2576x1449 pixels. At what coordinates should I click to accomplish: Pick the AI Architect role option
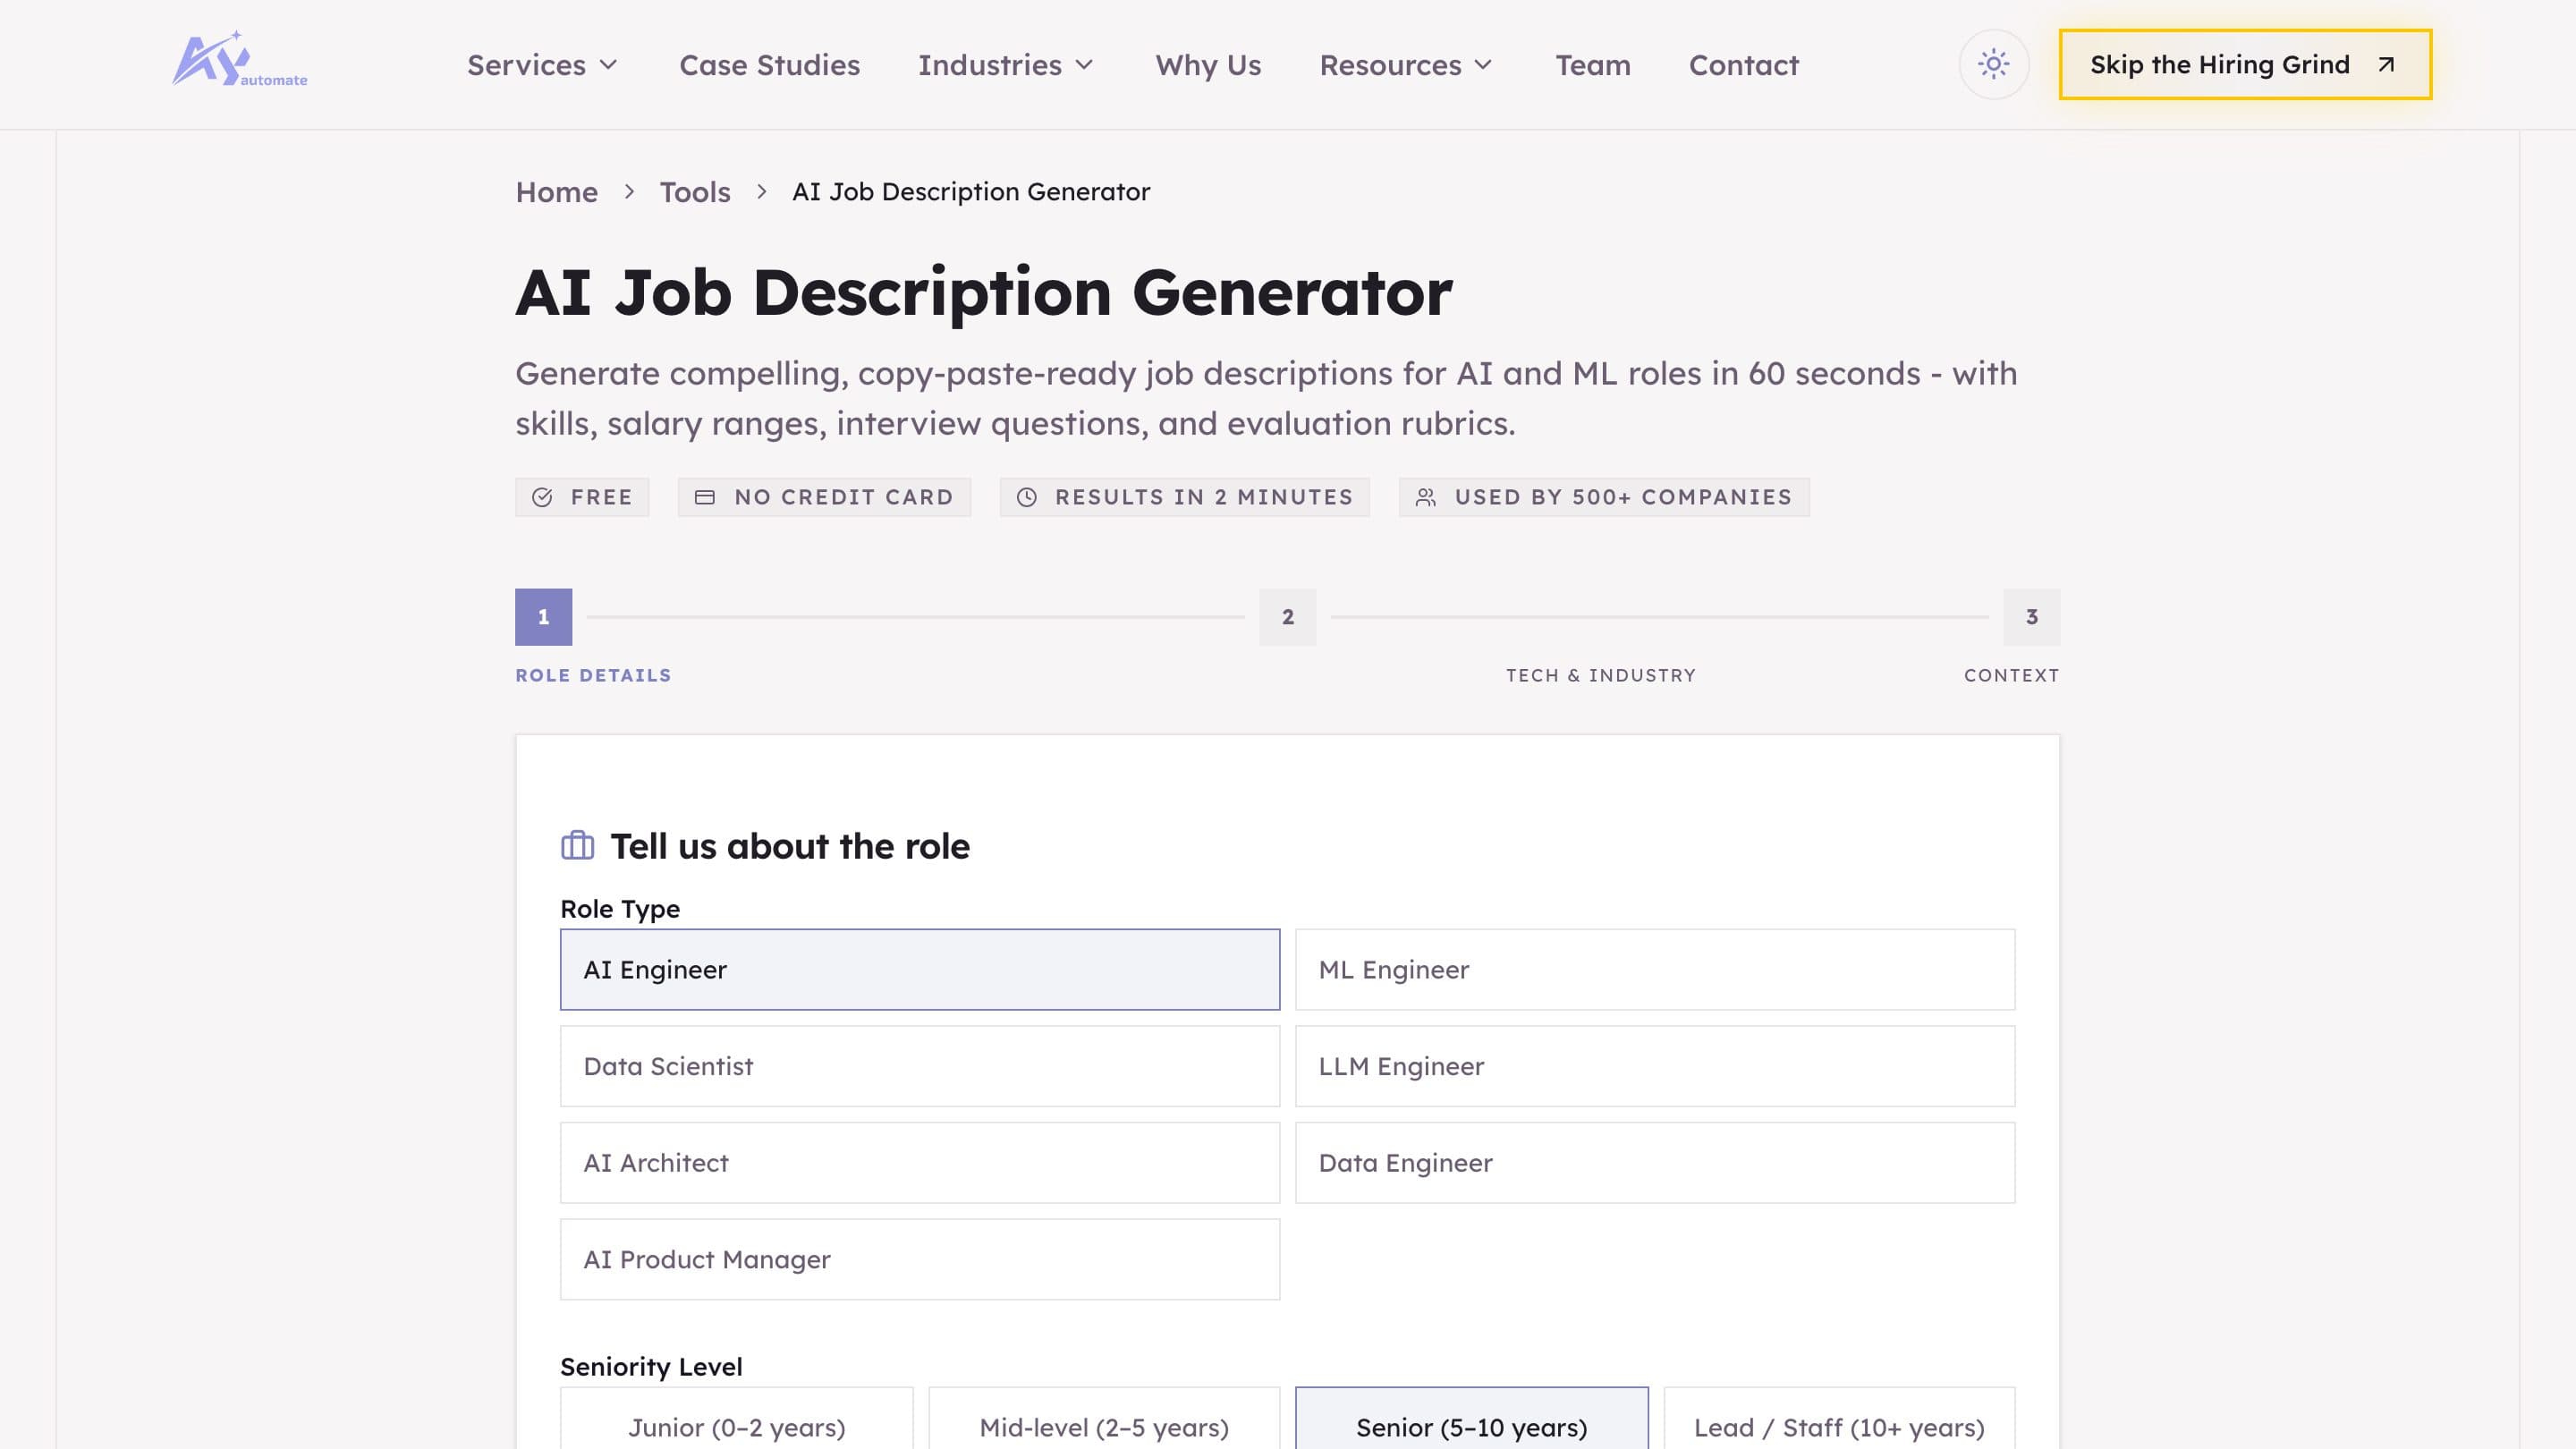coord(919,1162)
